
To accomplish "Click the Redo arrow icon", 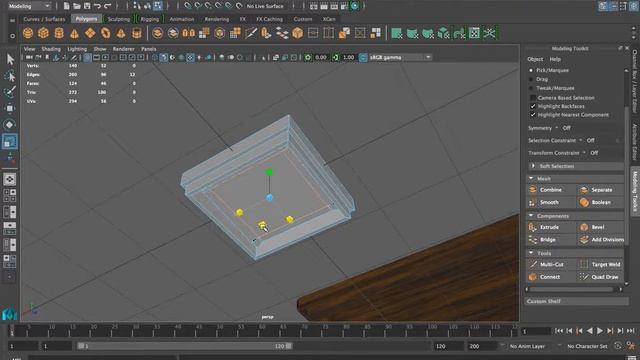I will 108,6.
